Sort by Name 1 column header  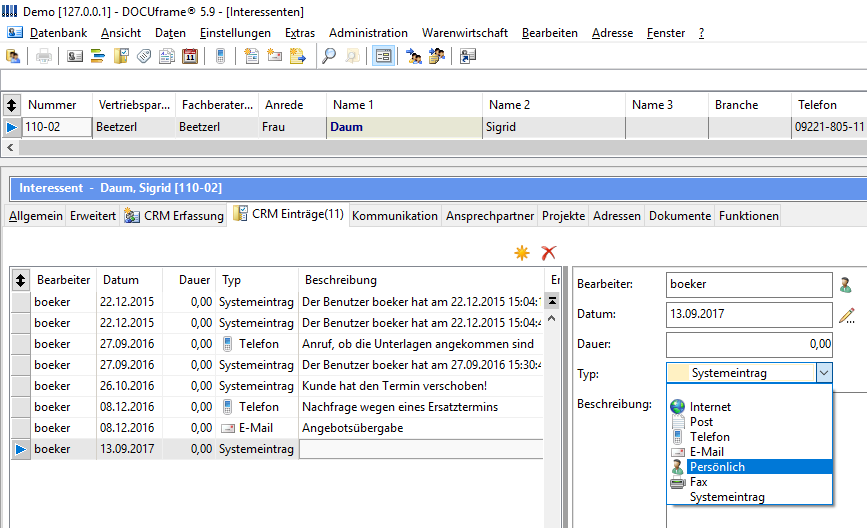pos(404,105)
